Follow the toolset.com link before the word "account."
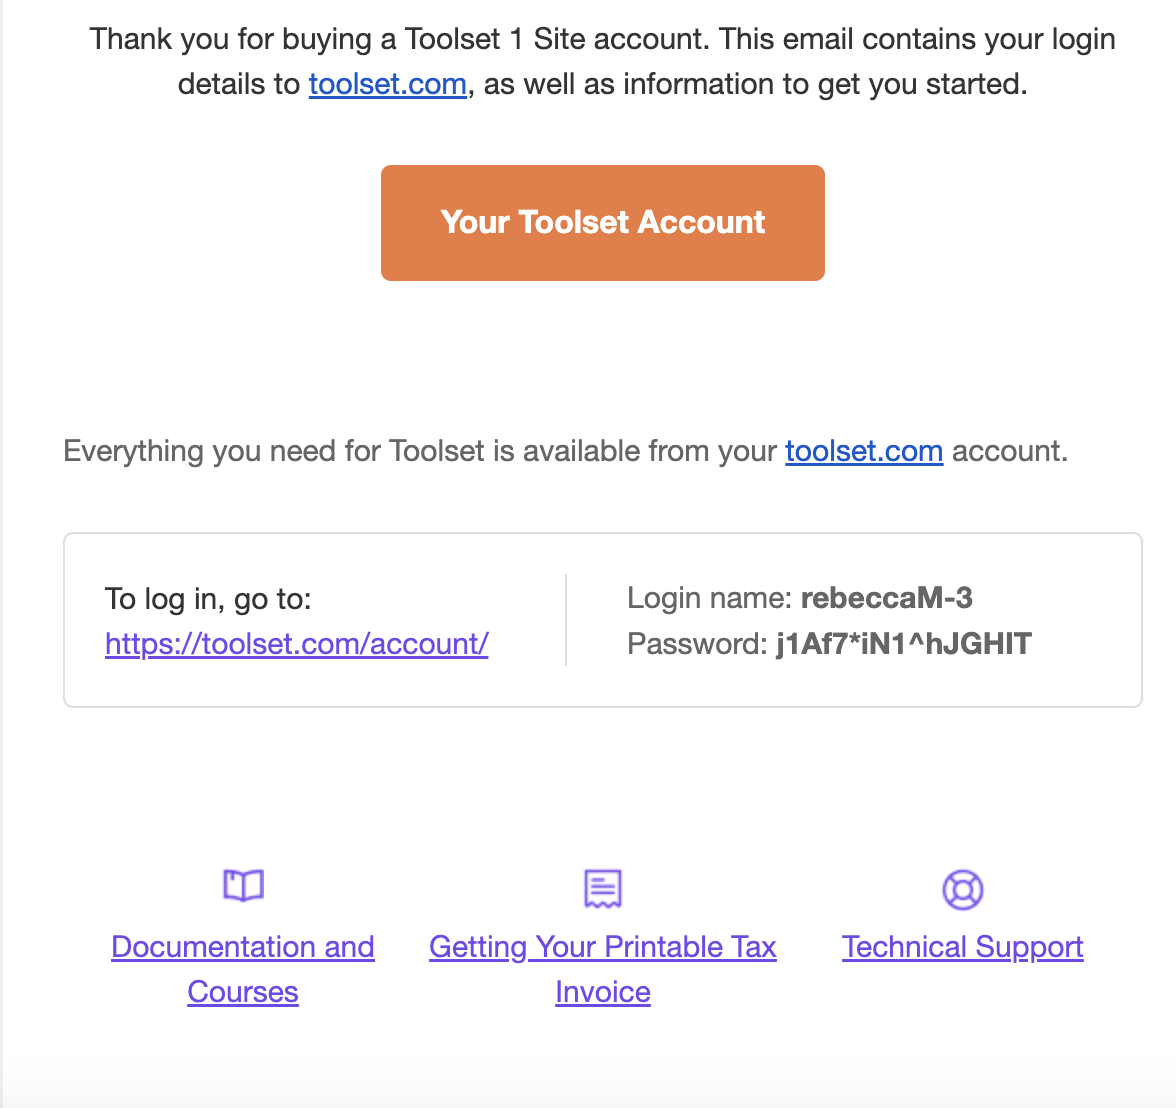Screen dimensions: 1176x1108 tap(864, 451)
